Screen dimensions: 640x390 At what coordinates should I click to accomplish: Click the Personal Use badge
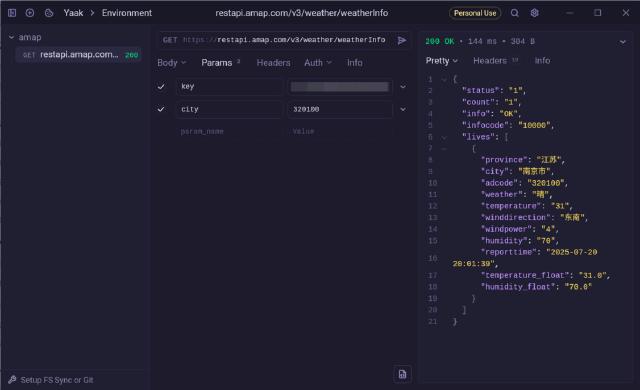475,13
